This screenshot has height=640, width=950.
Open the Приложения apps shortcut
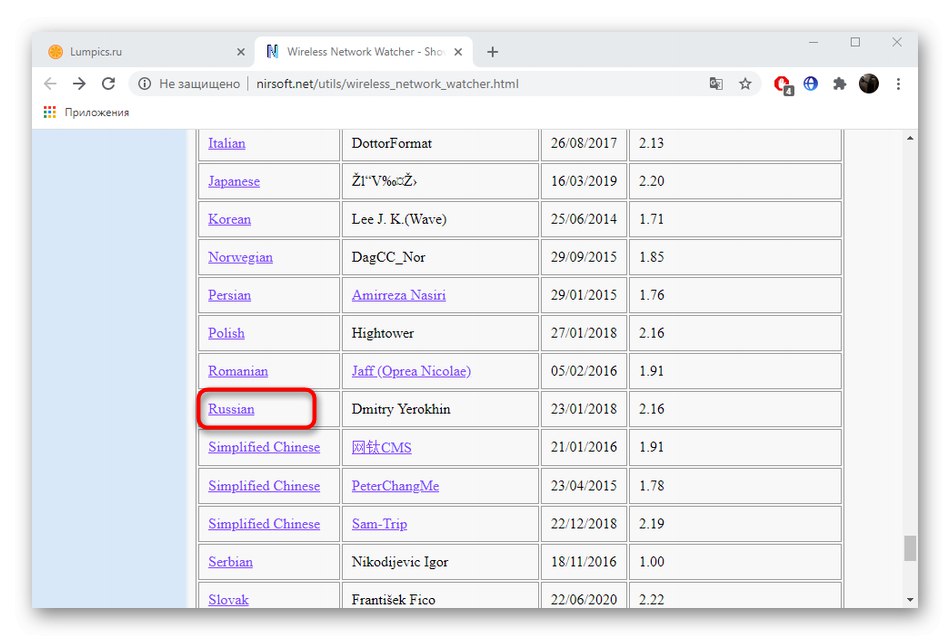tap(88, 112)
